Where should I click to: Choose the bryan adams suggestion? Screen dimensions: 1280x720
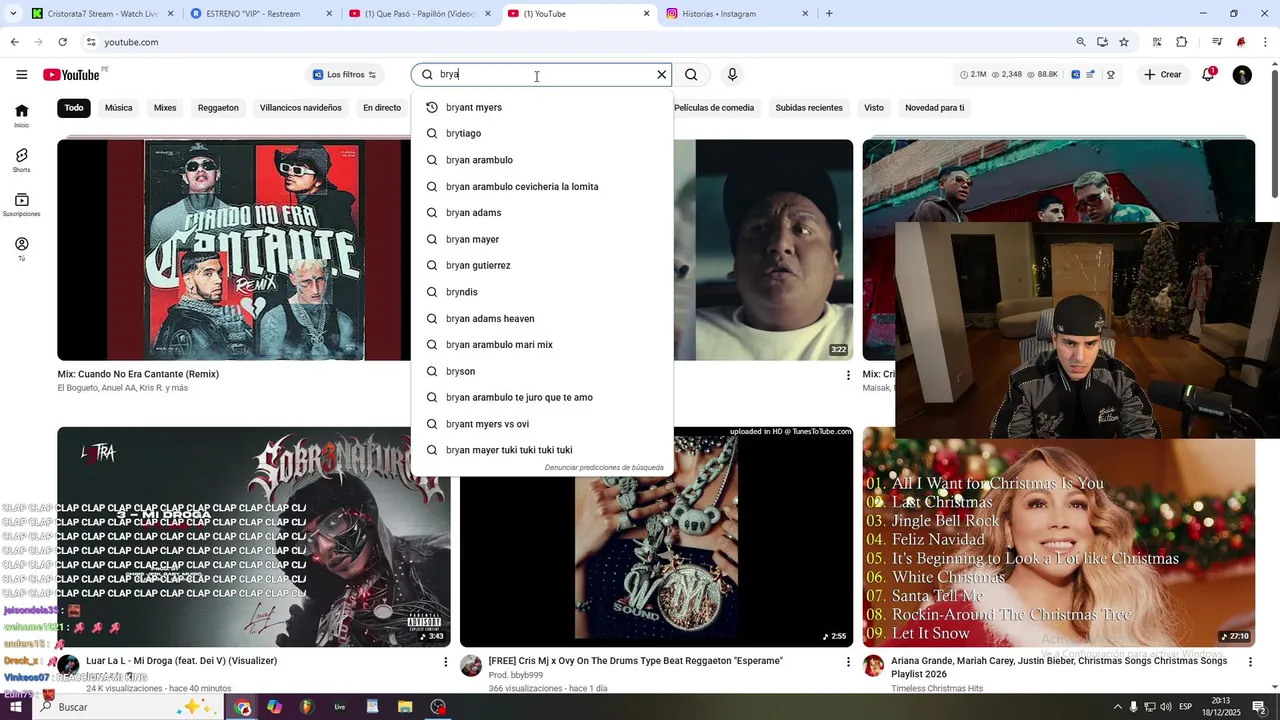(542, 213)
